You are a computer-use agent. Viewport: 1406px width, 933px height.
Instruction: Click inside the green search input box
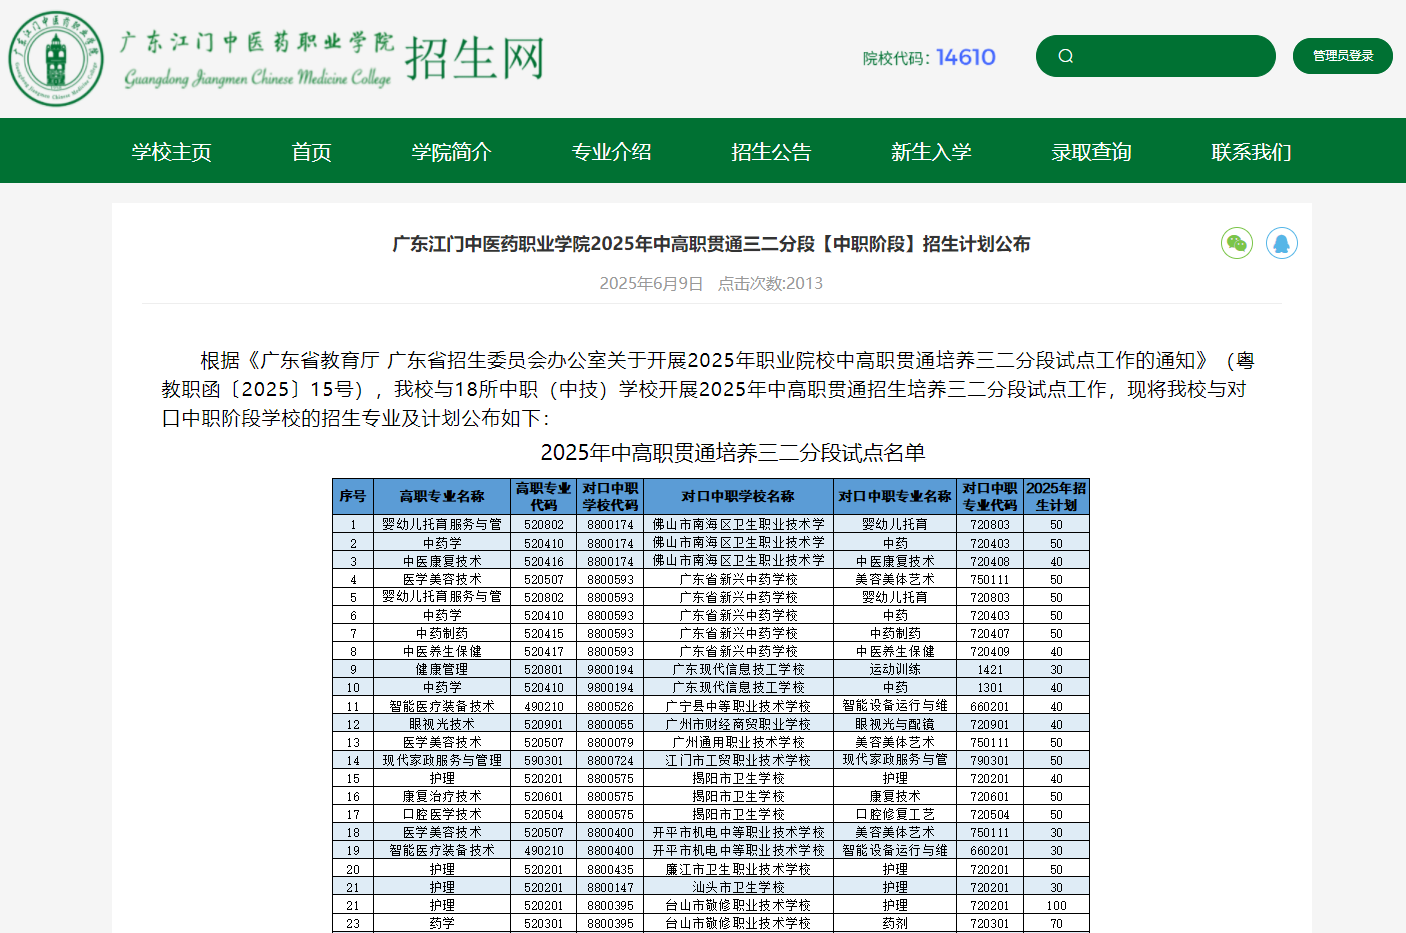(x=1155, y=56)
